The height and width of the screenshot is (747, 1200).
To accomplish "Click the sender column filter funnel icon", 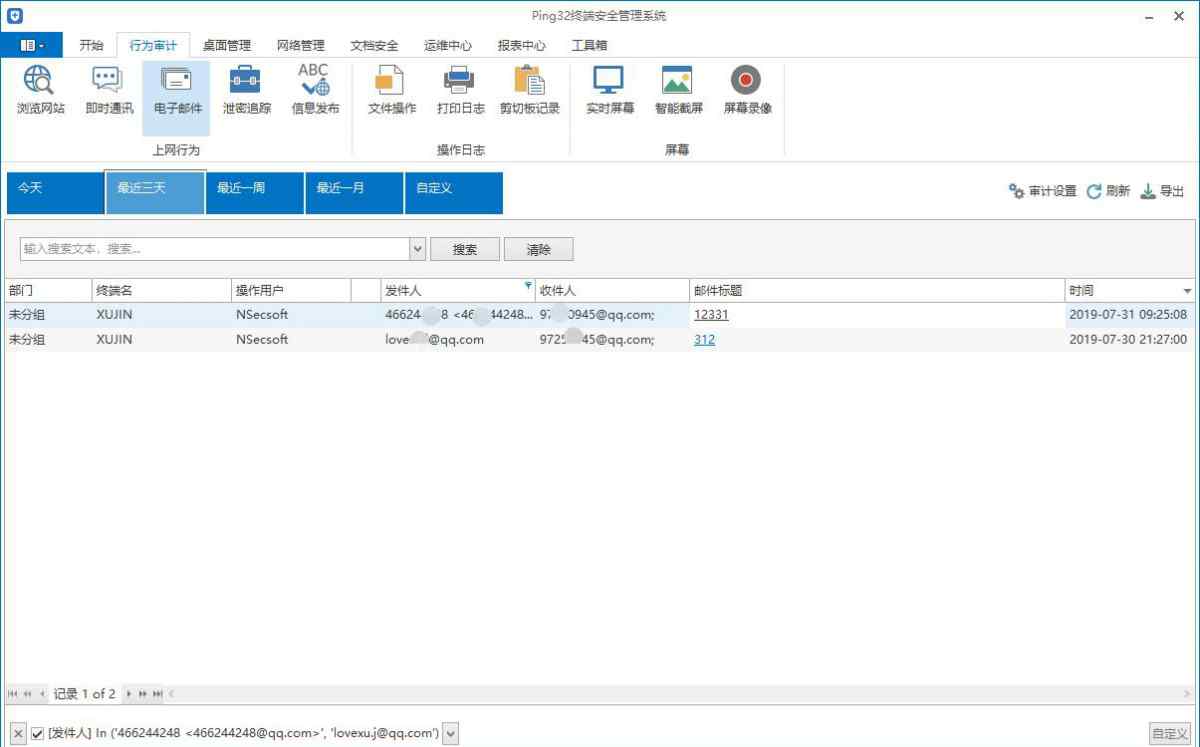I will point(528,285).
